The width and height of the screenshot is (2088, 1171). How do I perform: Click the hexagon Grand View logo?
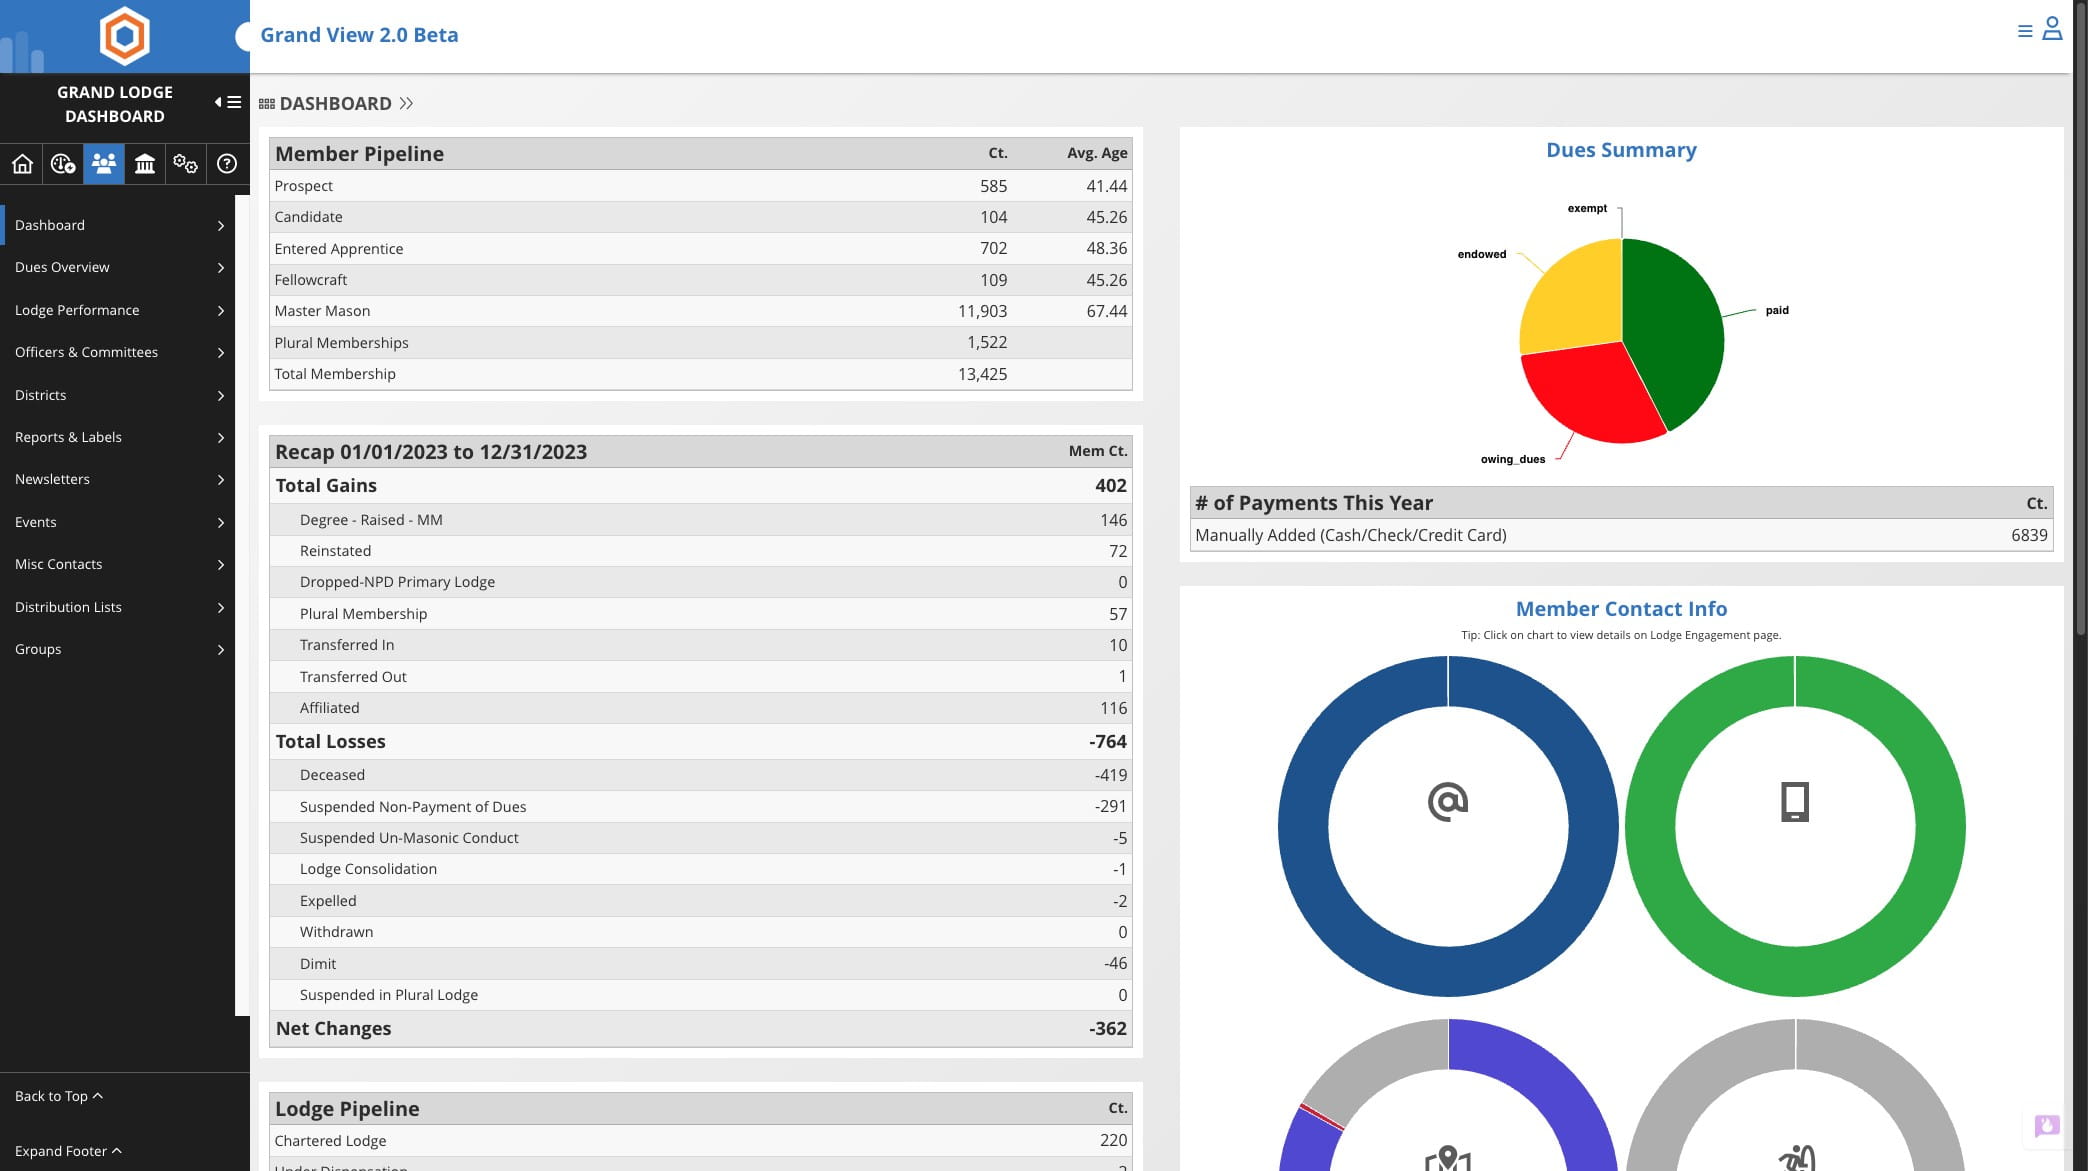tap(124, 36)
